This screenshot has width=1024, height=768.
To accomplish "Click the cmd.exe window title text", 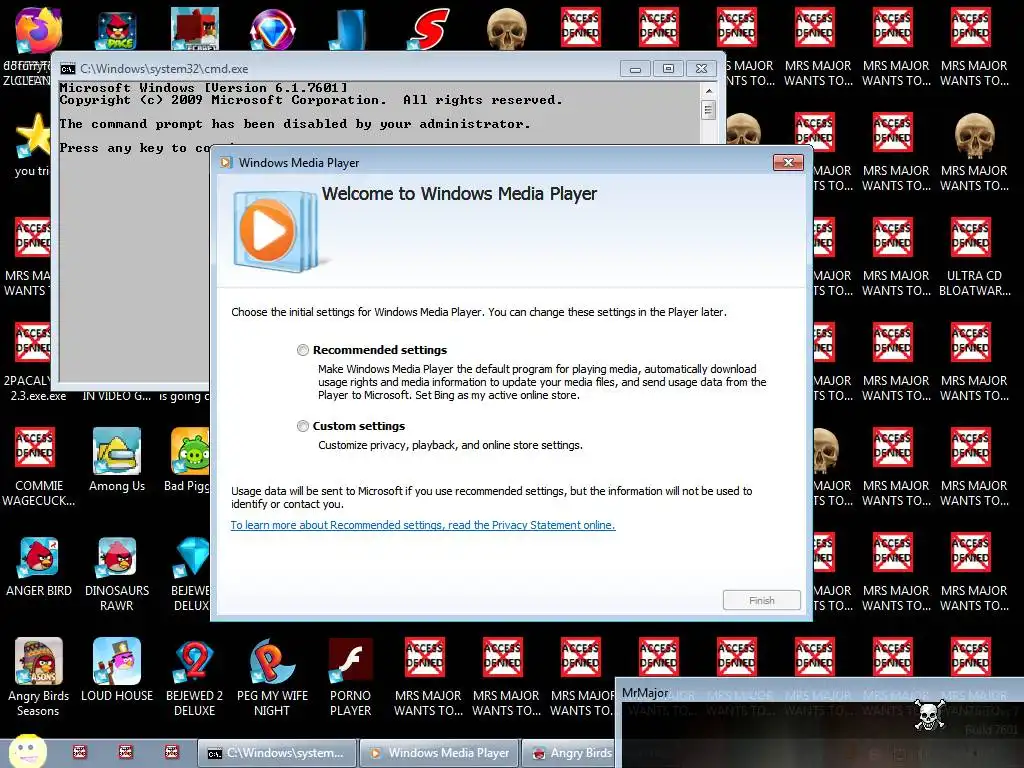I will coord(164,69).
